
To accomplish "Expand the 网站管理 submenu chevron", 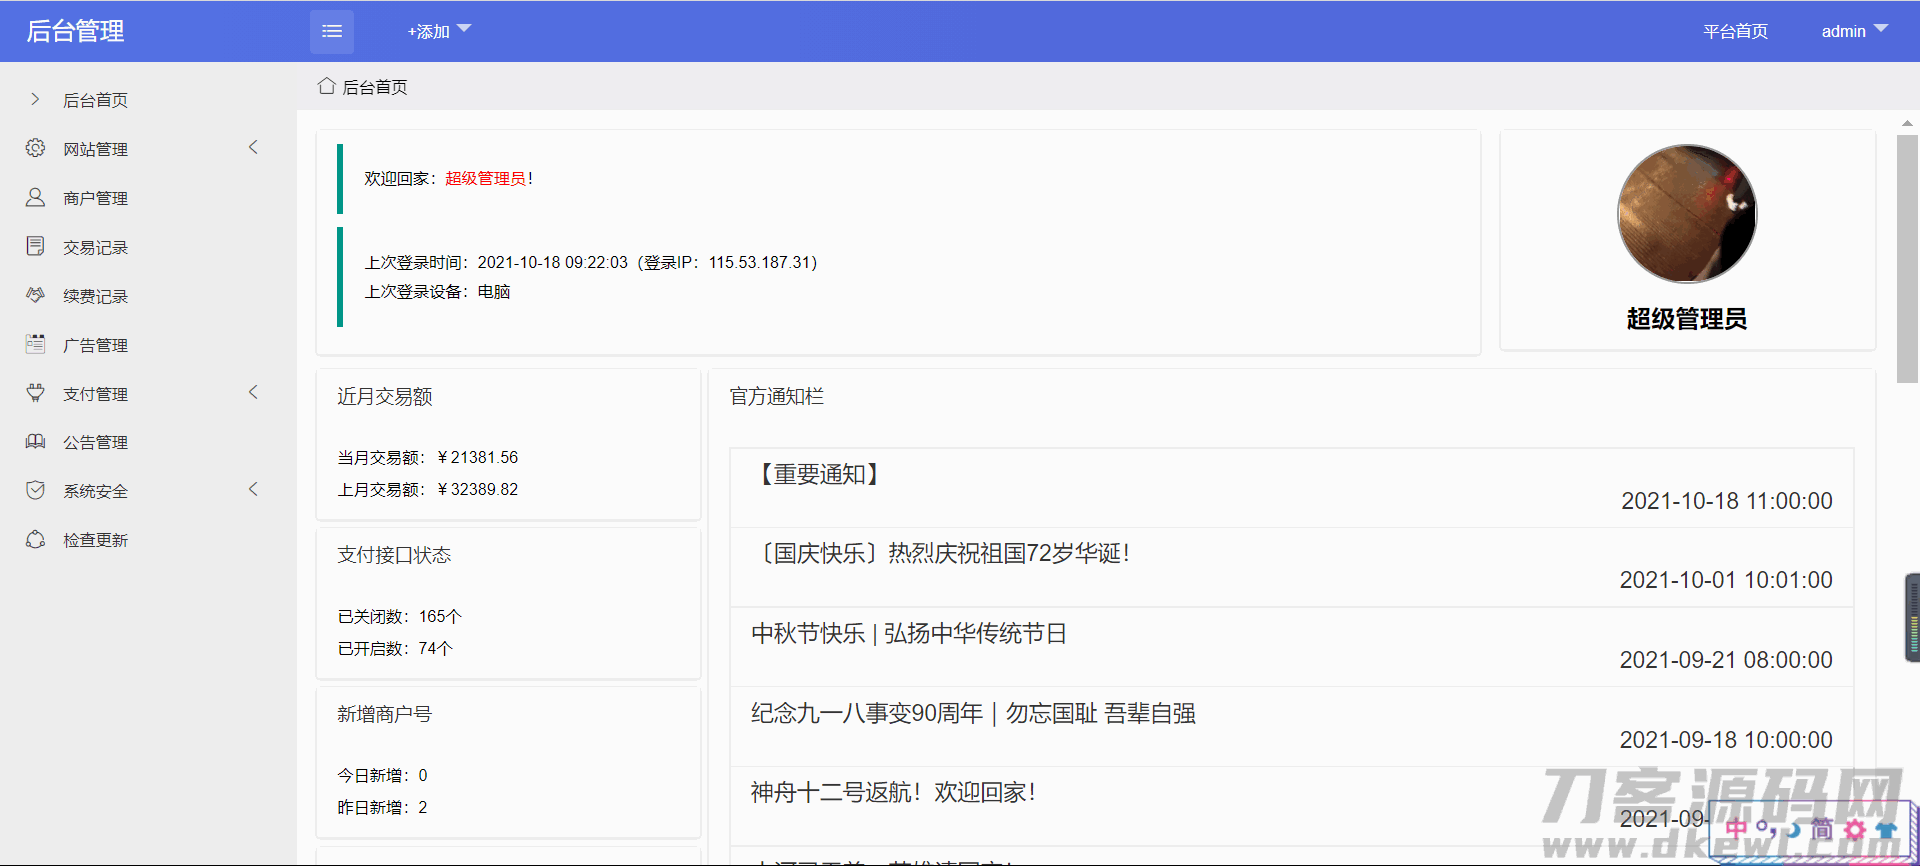I will click(253, 147).
